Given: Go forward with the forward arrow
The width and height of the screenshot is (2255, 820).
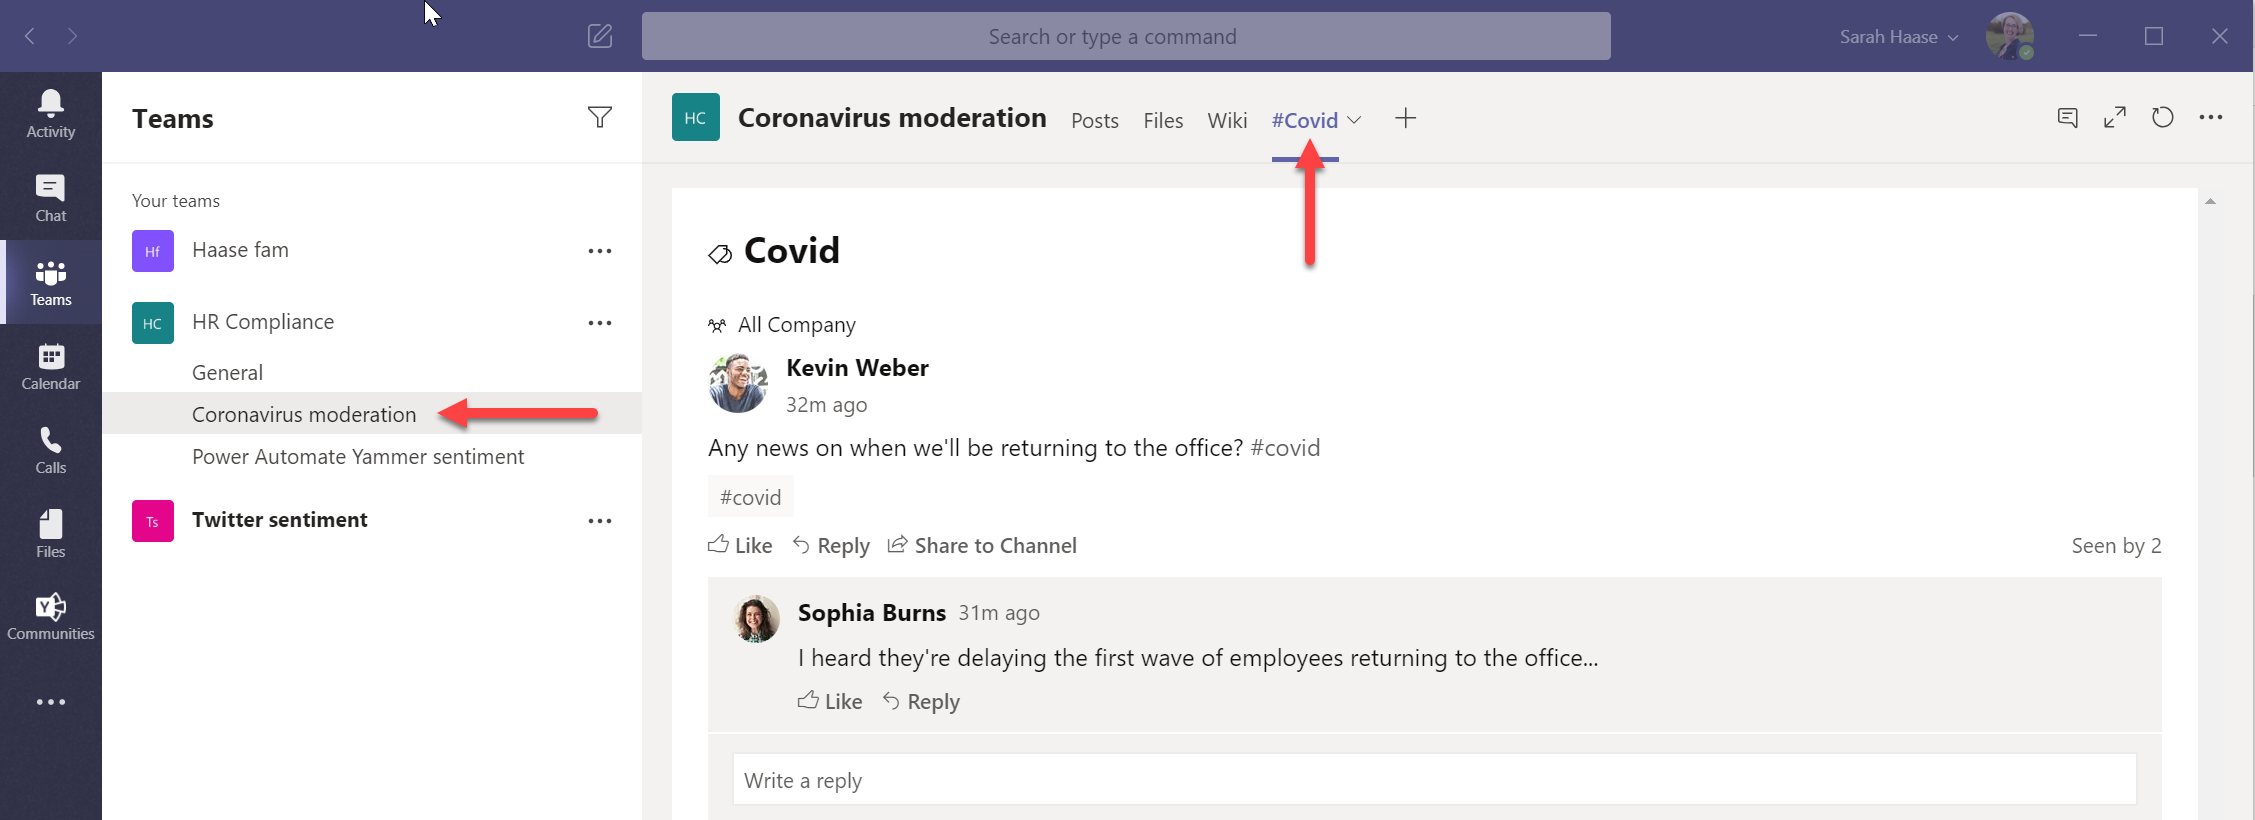Looking at the screenshot, I should [x=72, y=36].
